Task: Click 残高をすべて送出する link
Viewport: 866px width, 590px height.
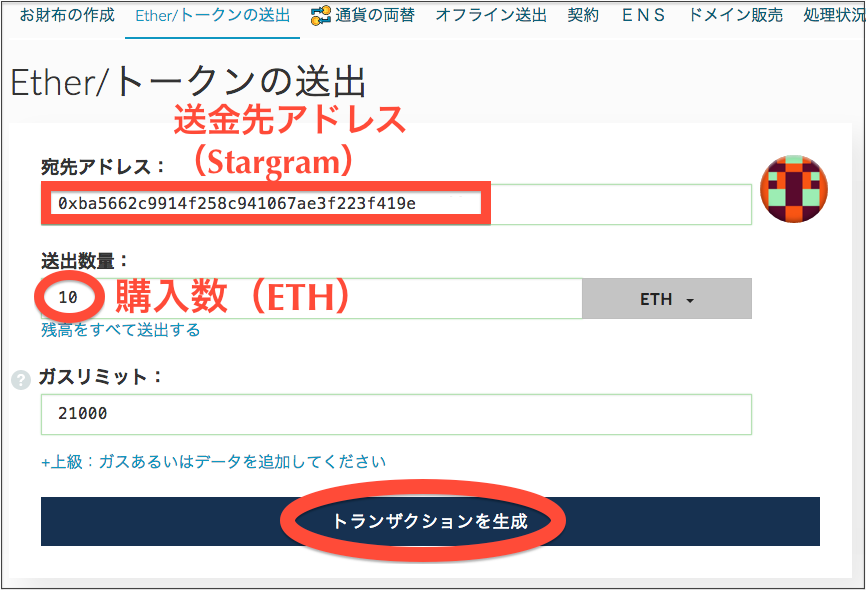Action: point(120,330)
